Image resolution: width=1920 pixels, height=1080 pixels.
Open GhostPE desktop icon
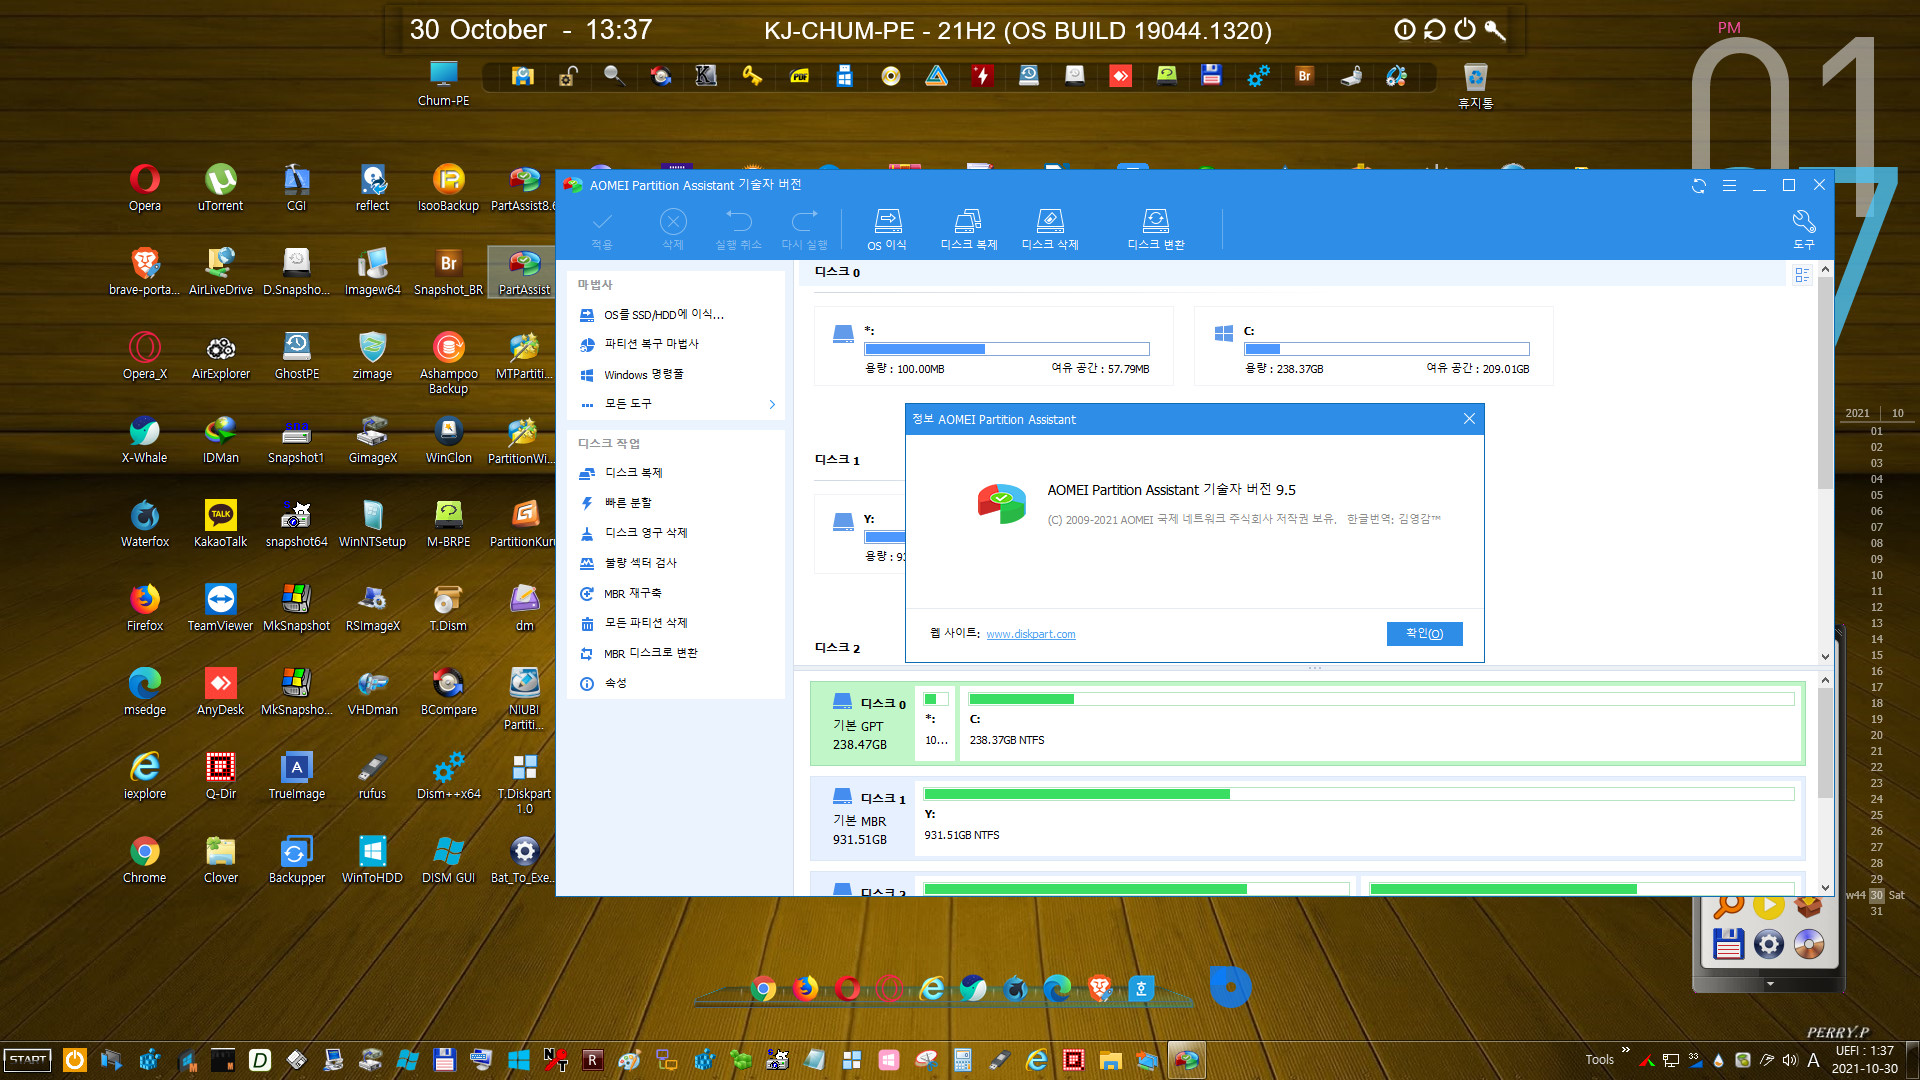pyautogui.click(x=296, y=356)
